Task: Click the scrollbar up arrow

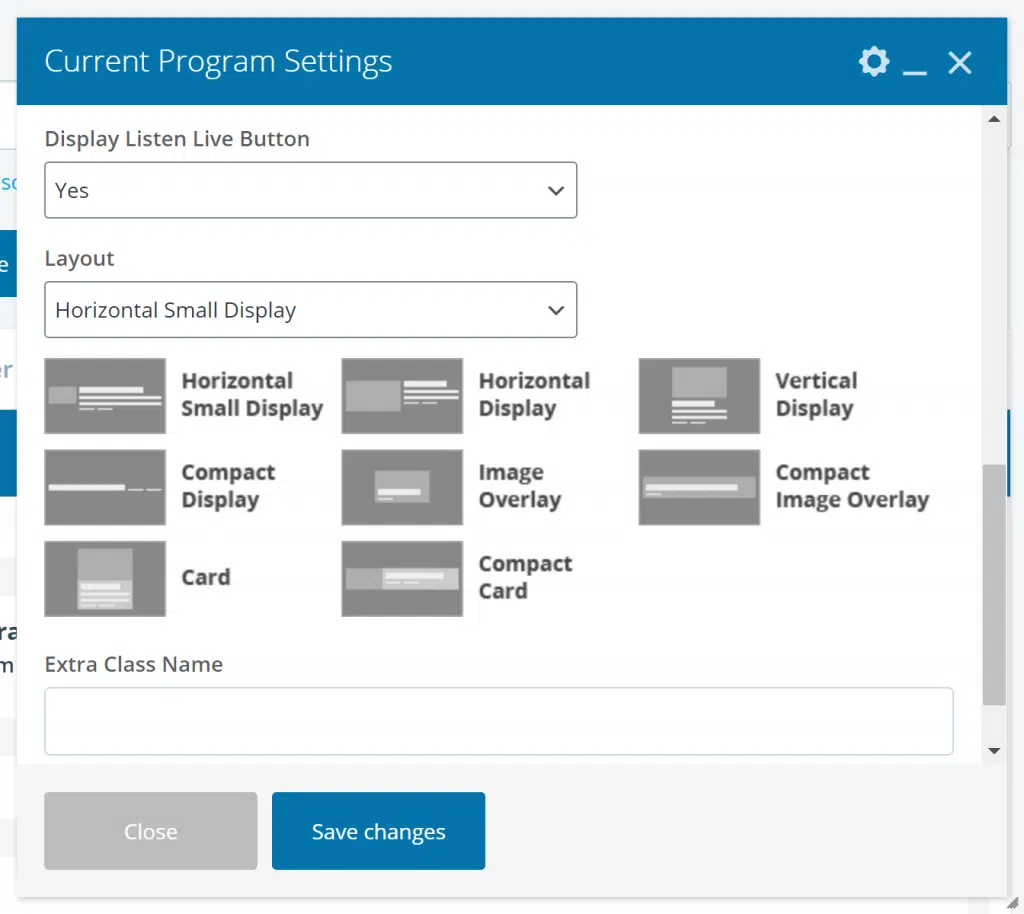Action: pyautogui.click(x=994, y=119)
